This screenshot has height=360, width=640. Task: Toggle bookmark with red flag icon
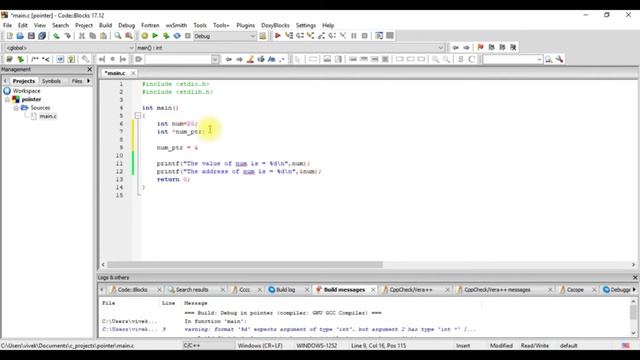(x=480, y=47)
